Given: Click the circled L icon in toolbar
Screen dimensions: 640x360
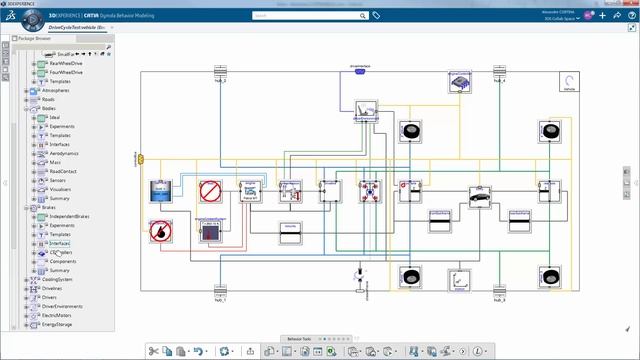Looking at the screenshot, I should pos(478,351).
